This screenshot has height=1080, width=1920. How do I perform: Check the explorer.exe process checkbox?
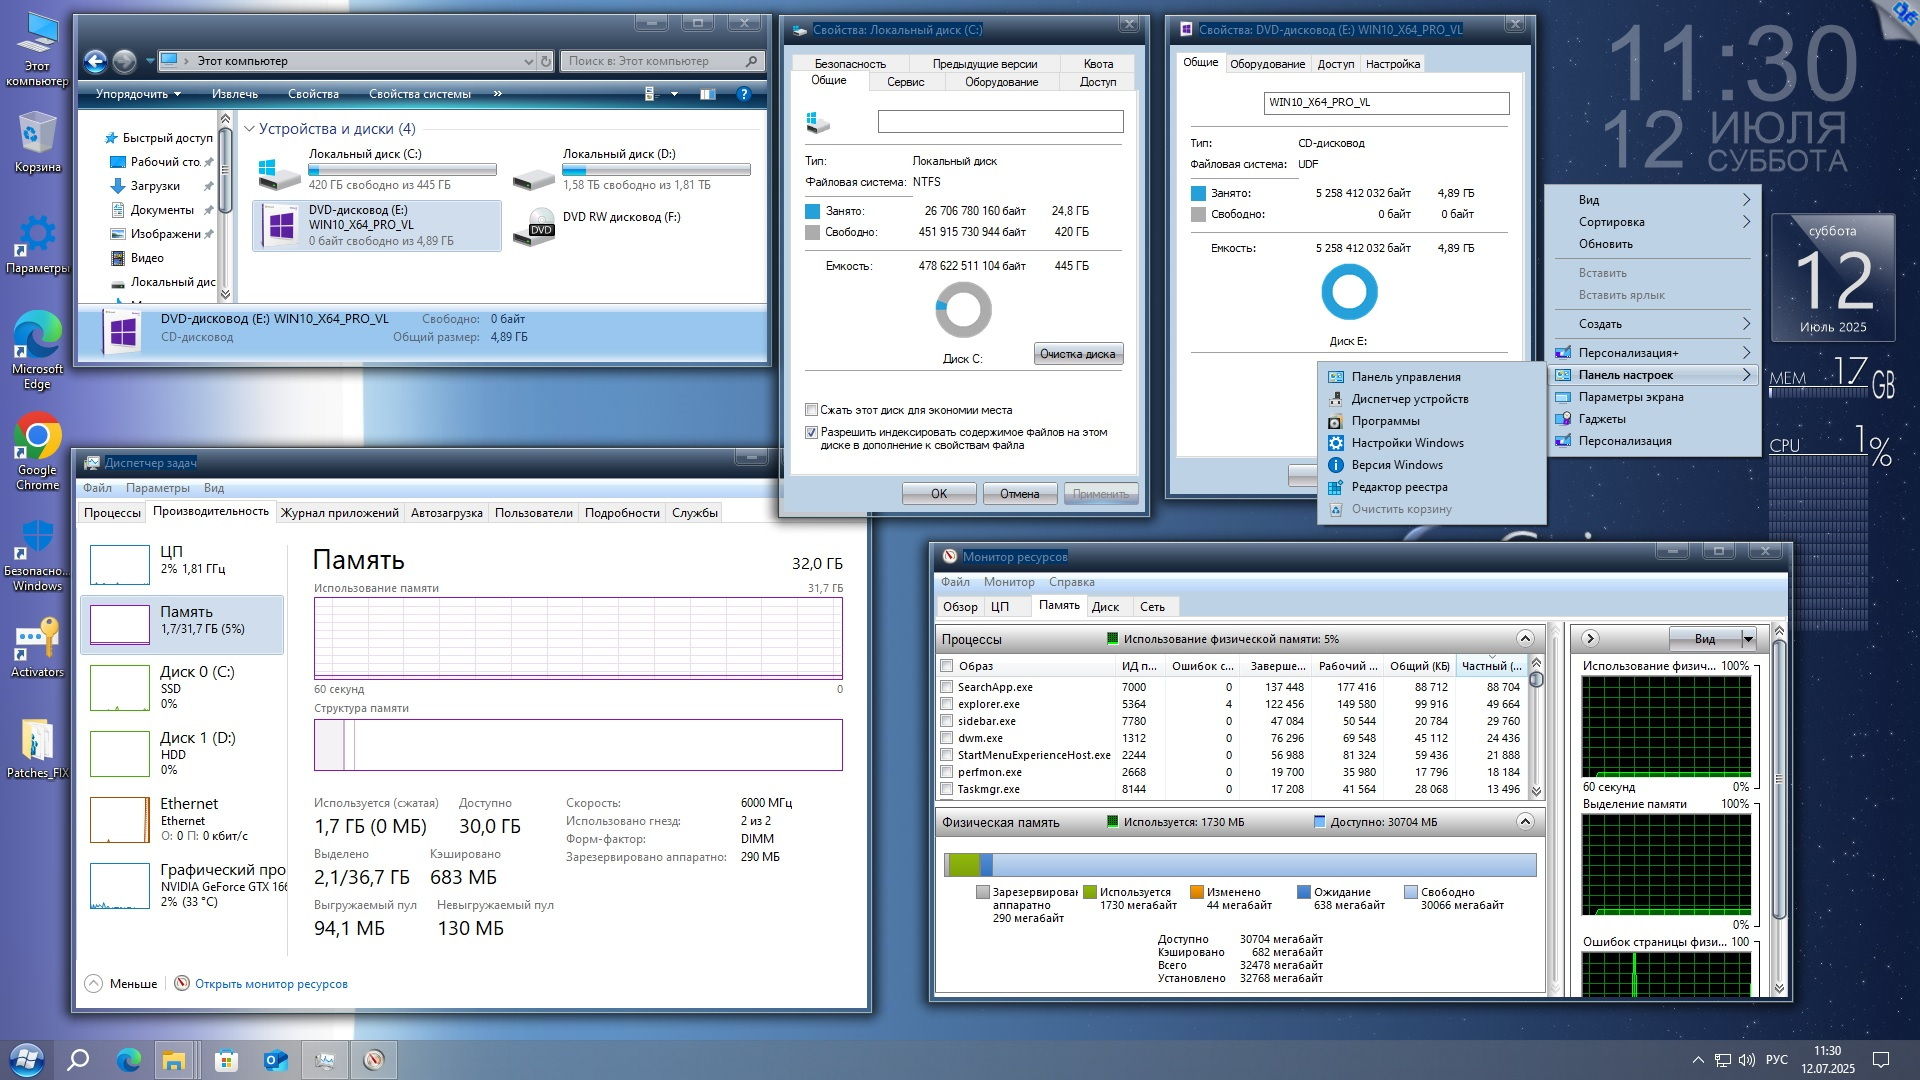[946, 704]
